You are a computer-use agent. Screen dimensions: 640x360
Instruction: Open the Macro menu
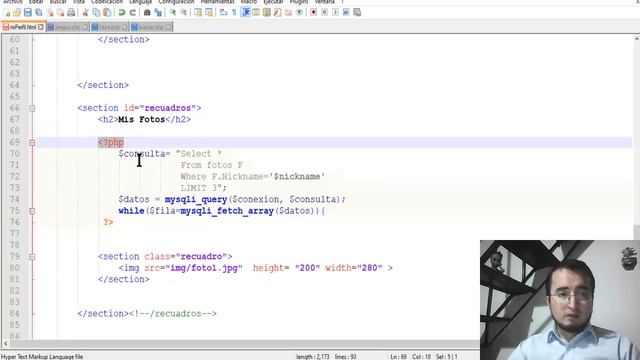click(x=249, y=2)
